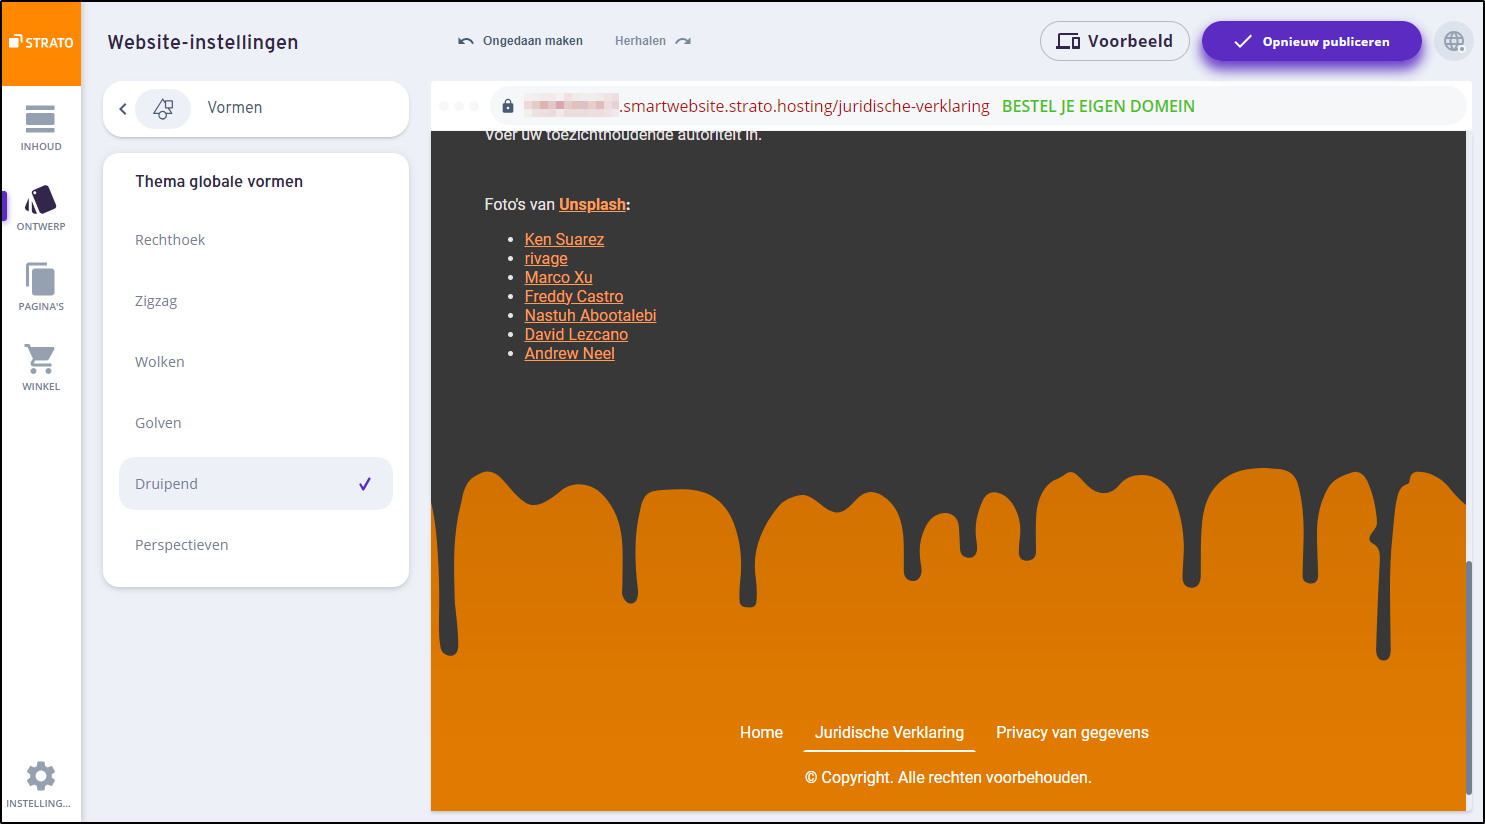Open the Ontwerp design panel
Viewport: 1485px width, 824px height.
(x=41, y=208)
